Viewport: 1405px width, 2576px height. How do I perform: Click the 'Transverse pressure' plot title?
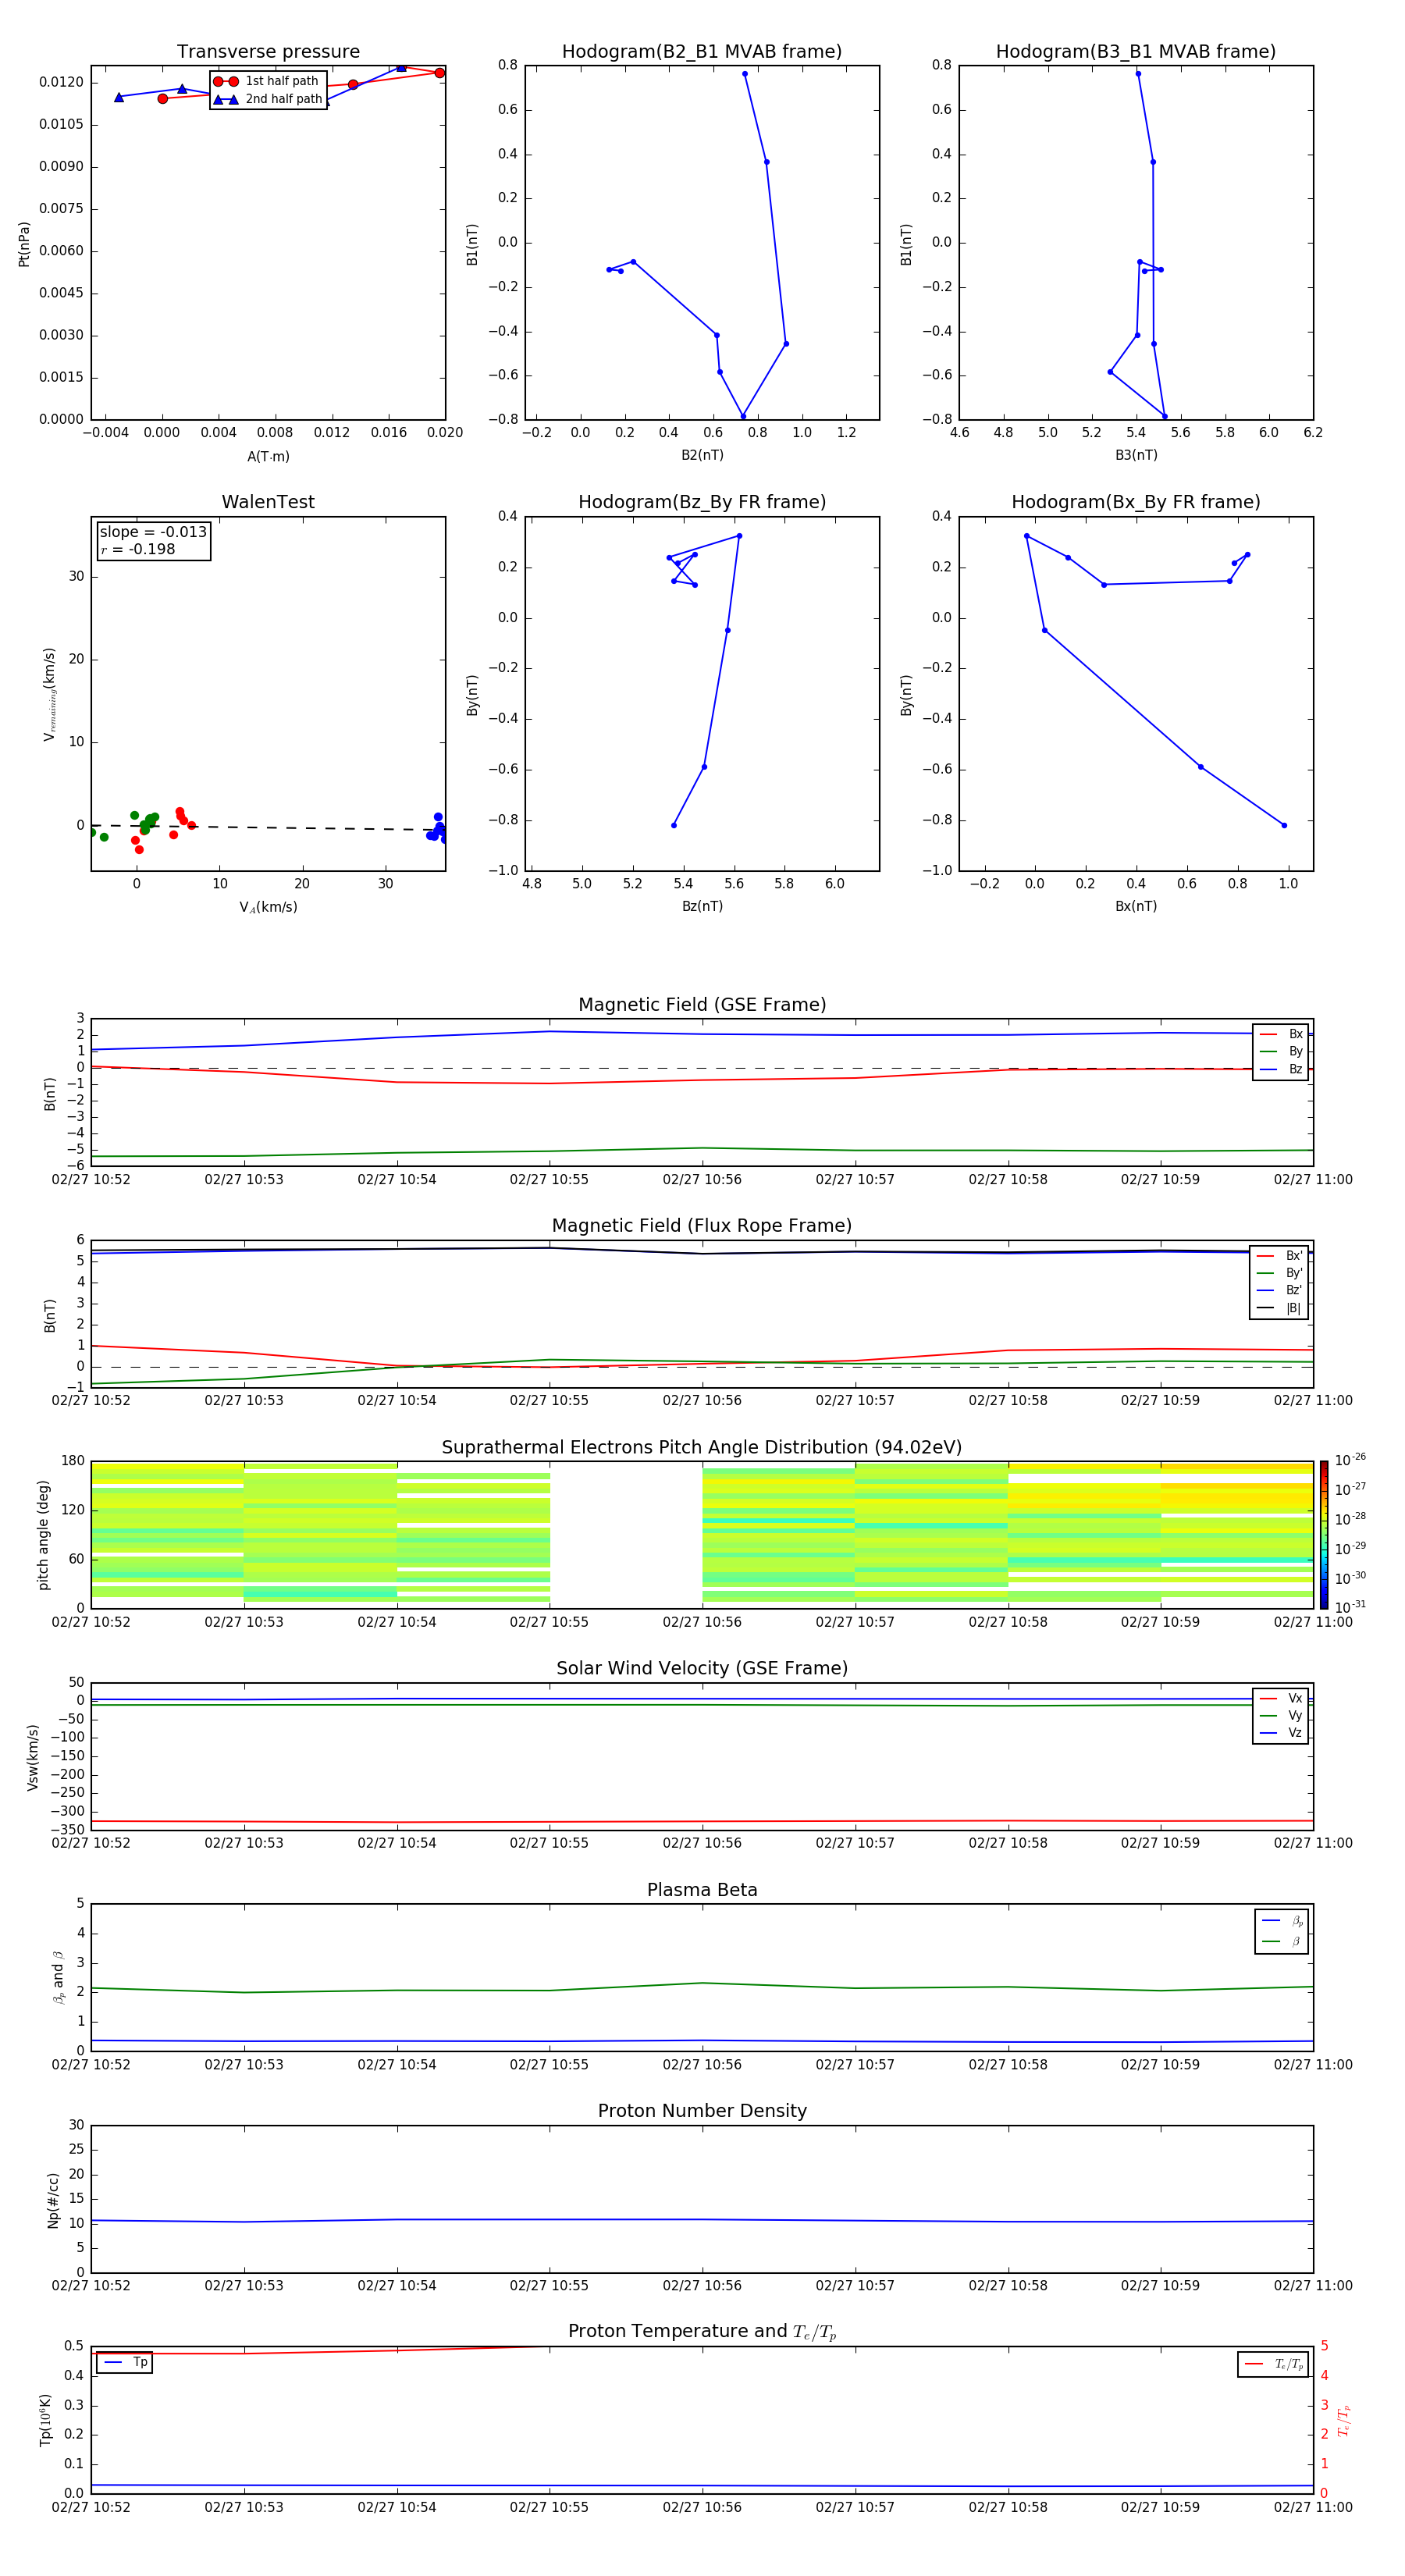point(268,52)
